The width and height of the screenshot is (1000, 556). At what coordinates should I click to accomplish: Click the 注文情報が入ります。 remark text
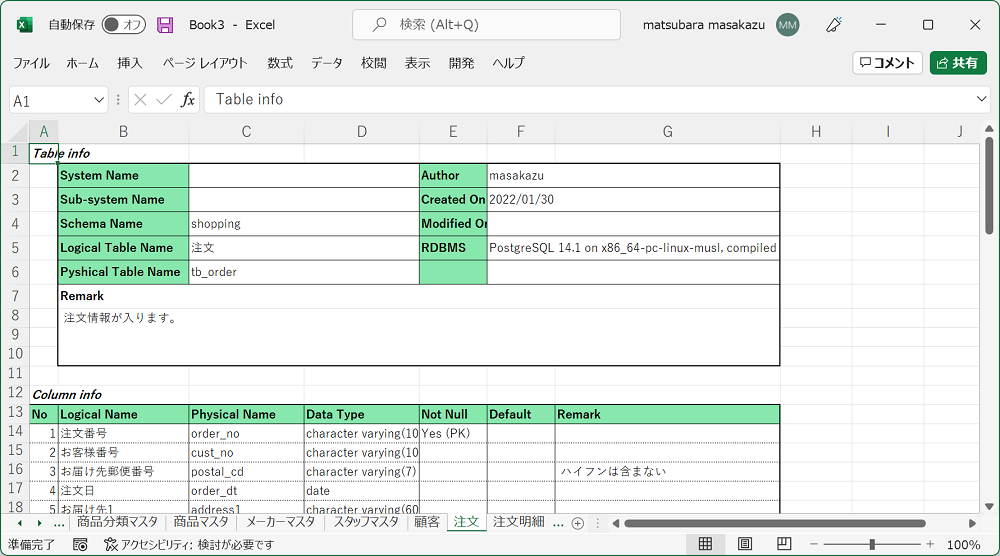pyautogui.click(x=121, y=318)
